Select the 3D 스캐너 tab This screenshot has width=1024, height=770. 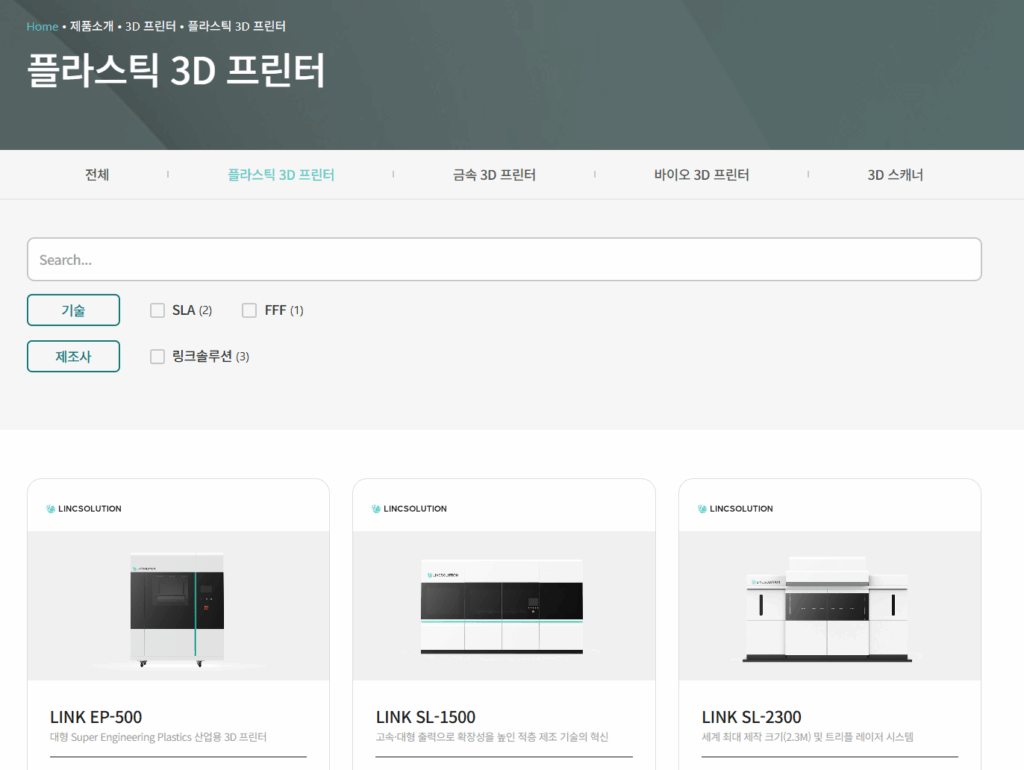(895, 175)
